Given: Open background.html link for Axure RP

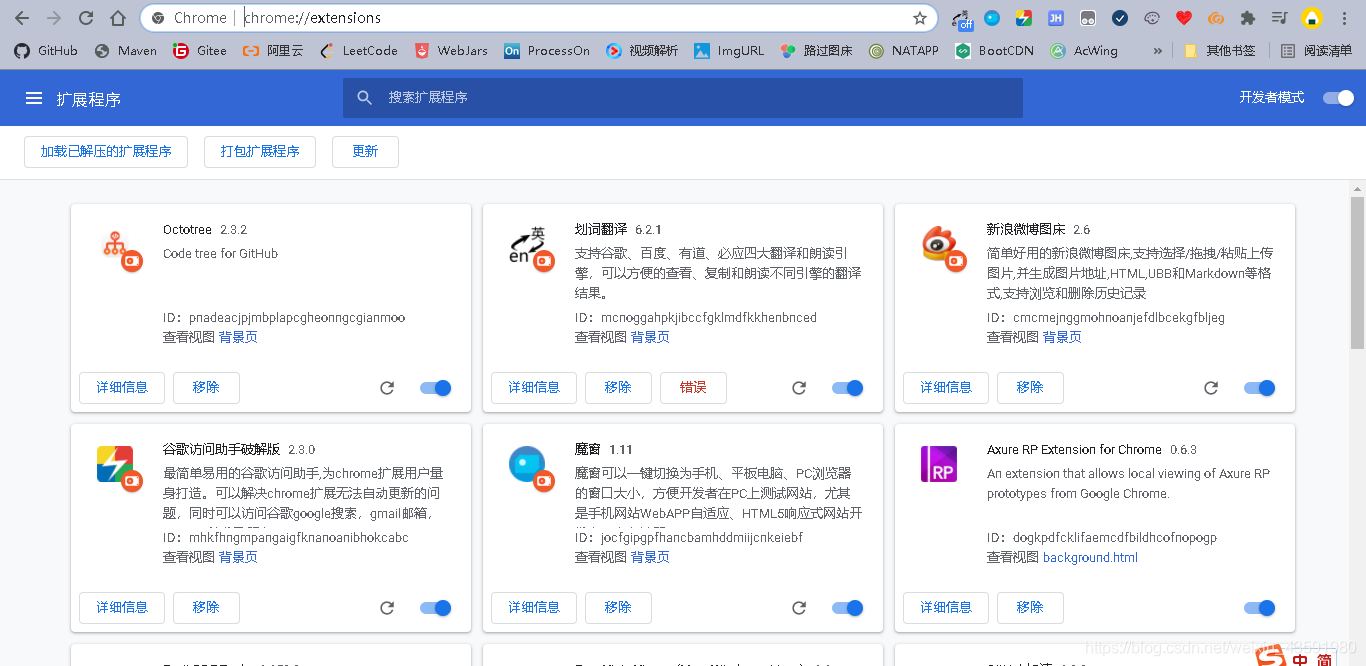Looking at the screenshot, I should pyautogui.click(x=1090, y=558).
